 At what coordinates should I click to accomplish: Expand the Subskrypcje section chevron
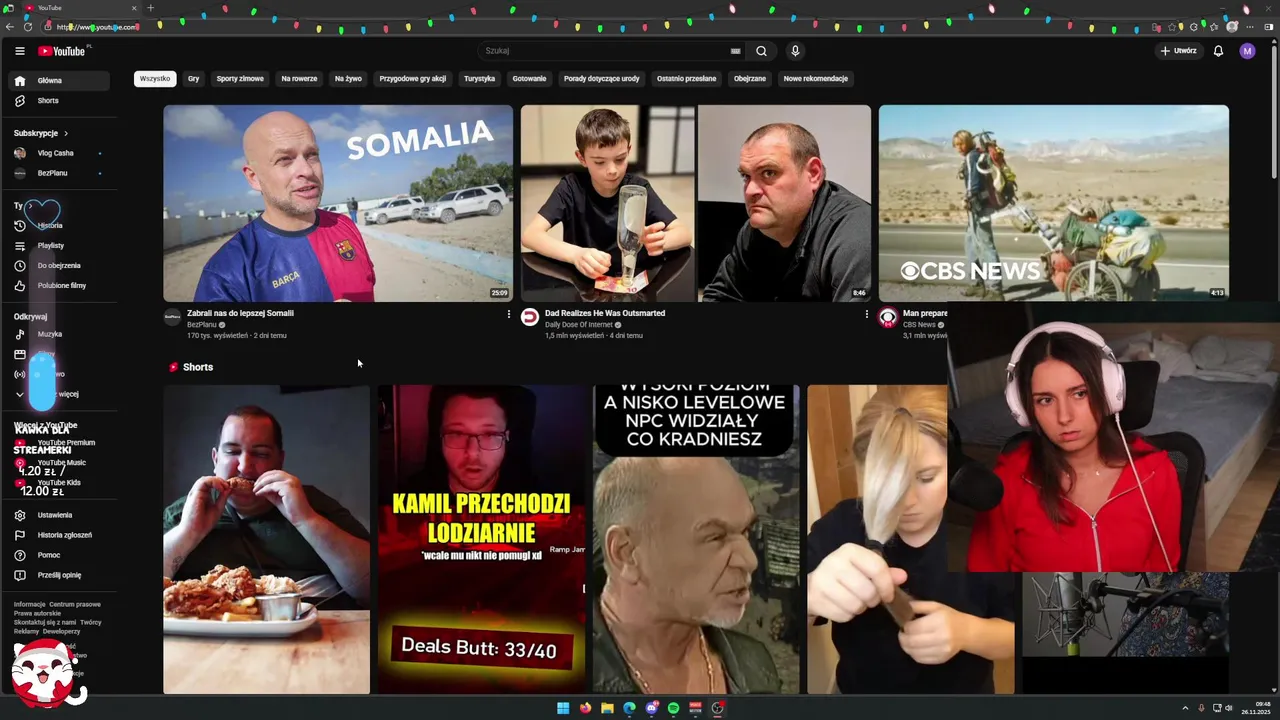tap(66, 133)
